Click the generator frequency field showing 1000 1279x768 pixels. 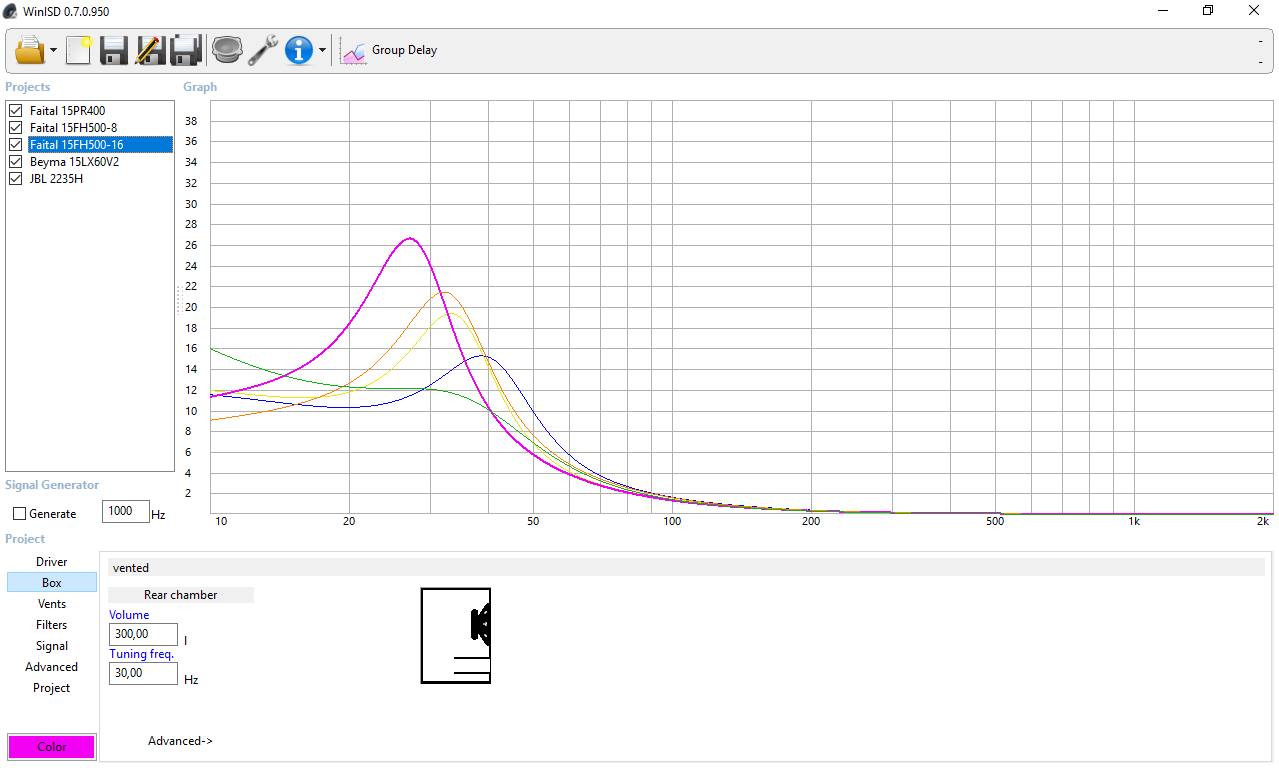tap(126, 512)
